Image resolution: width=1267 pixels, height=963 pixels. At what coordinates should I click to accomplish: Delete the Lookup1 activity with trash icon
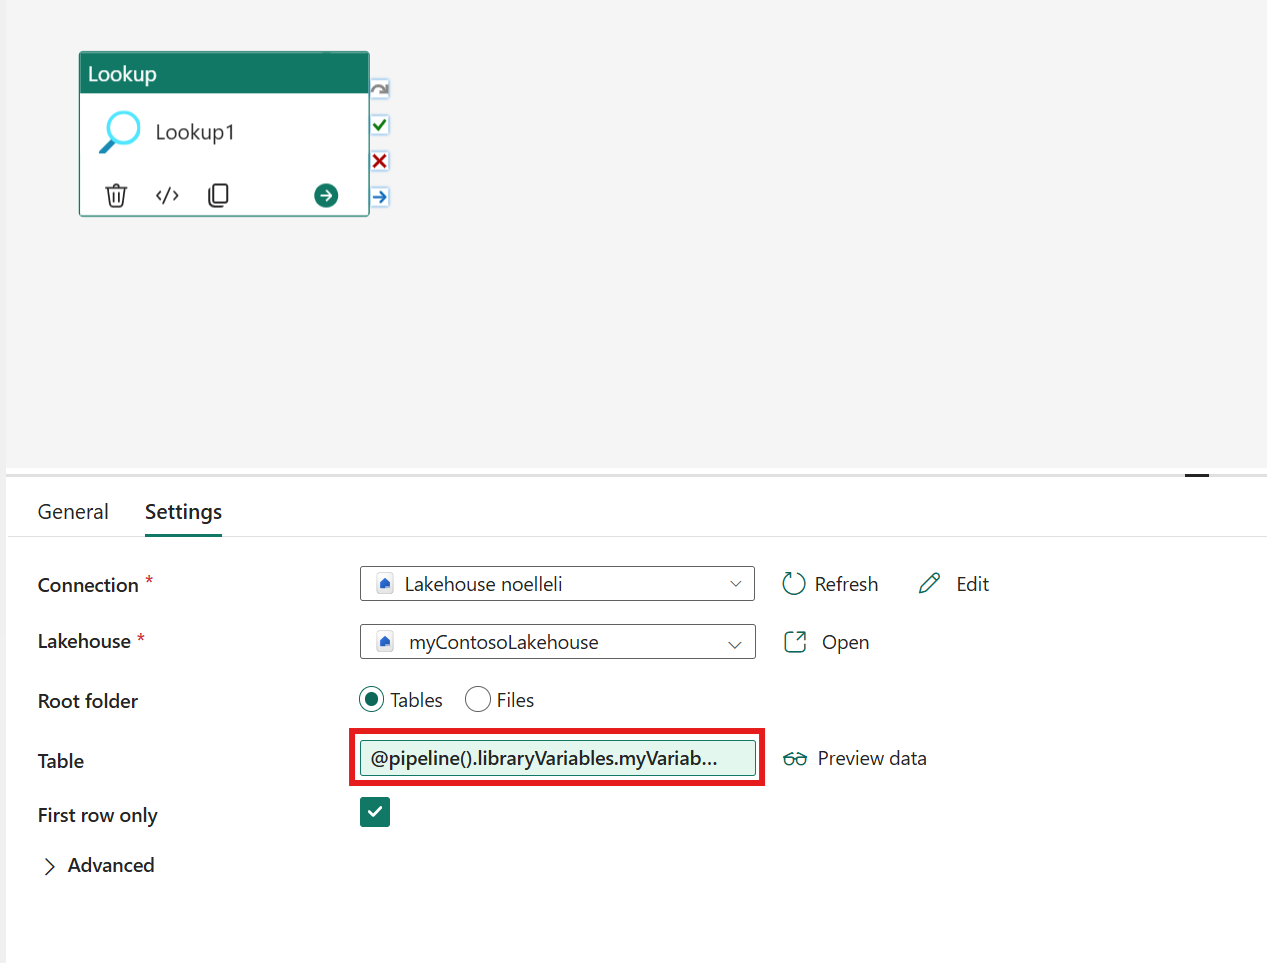[x=116, y=195]
